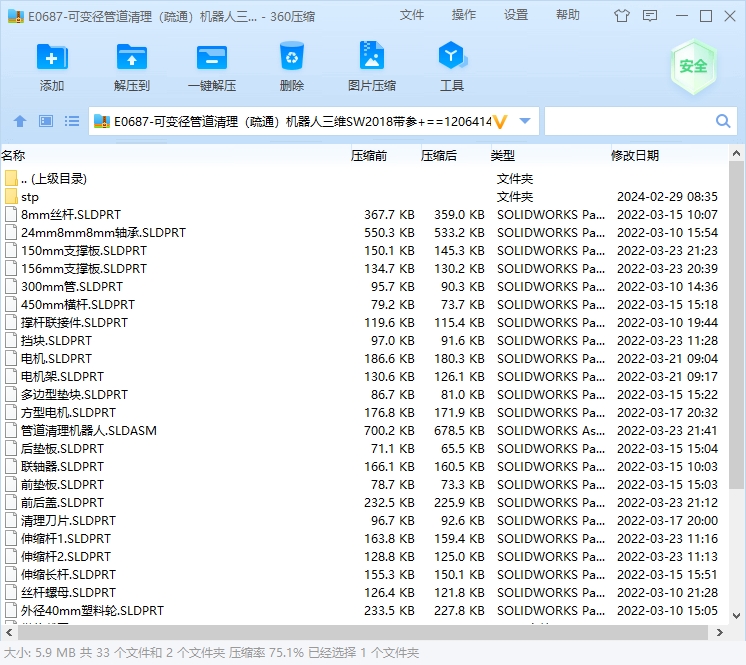The width and height of the screenshot is (746, 665).
Task: Switch to list view mode
Action: pyautogui.click(x=72, y=121)
